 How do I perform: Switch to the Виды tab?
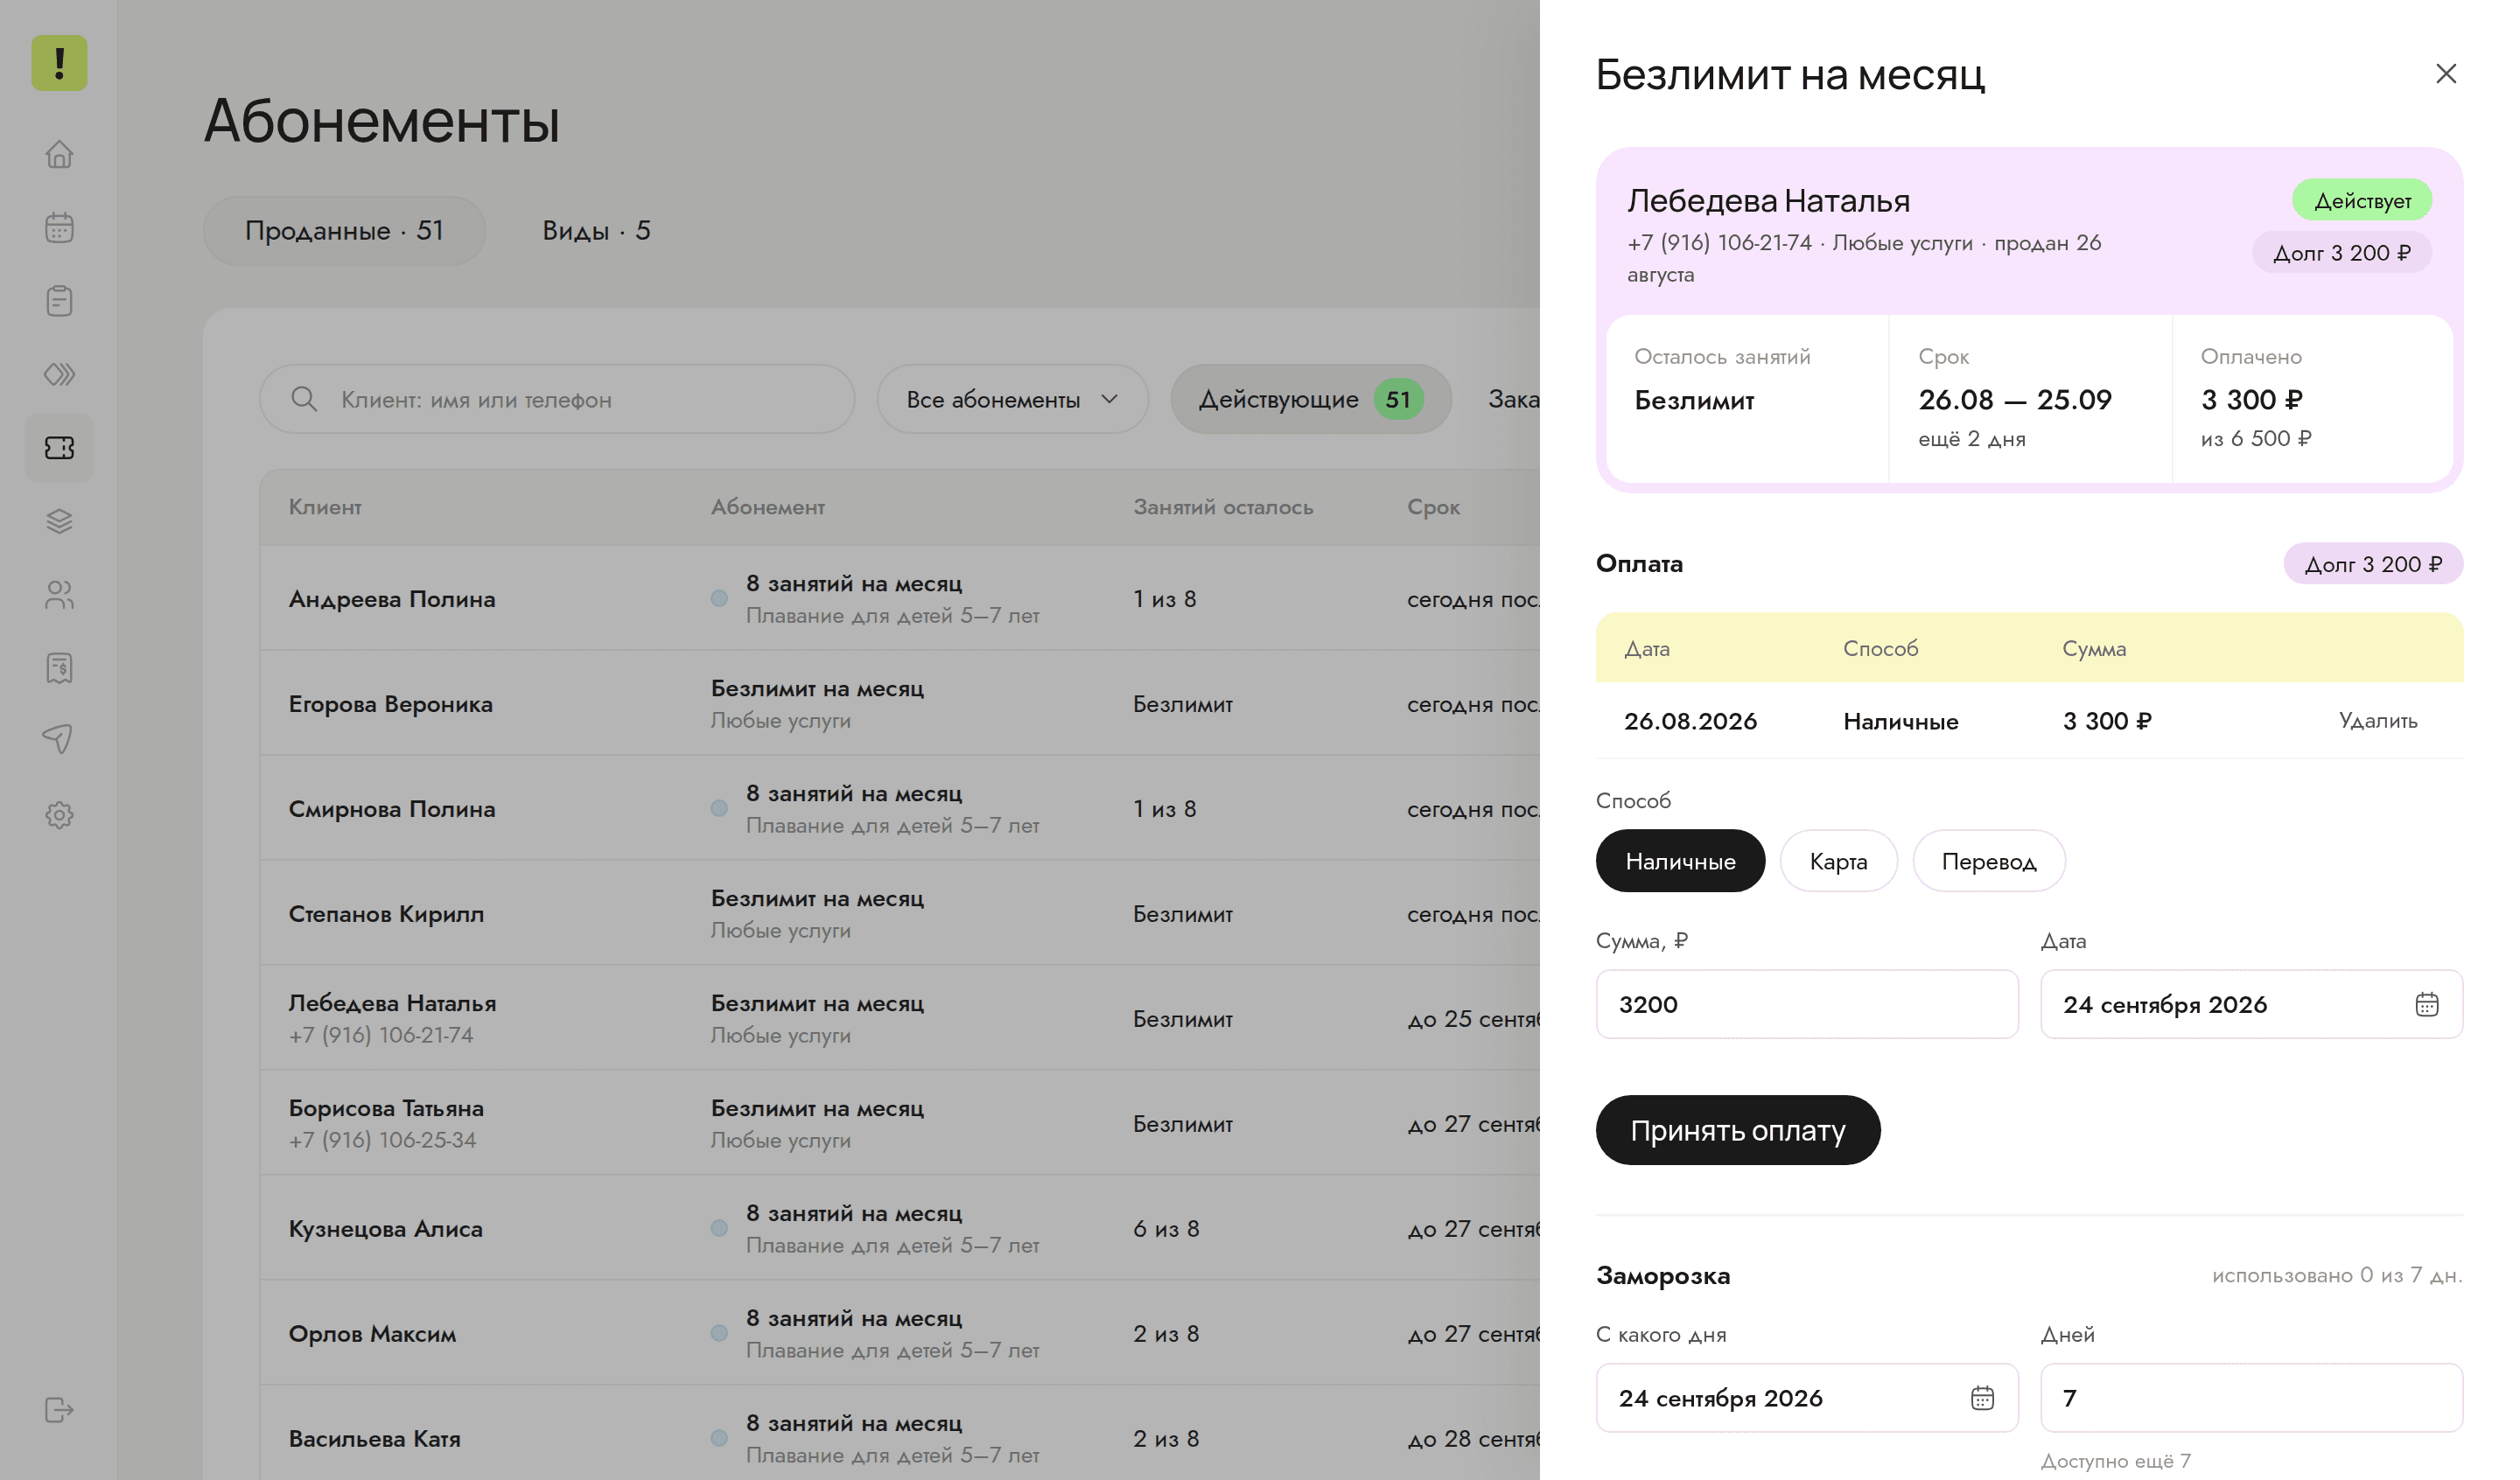coord(596,231)
